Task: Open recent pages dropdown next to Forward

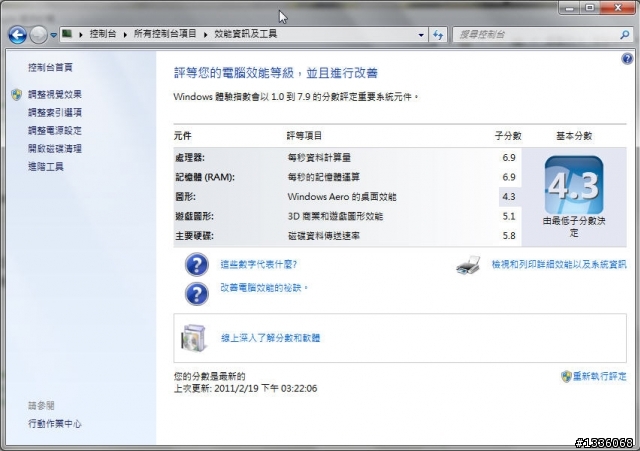Action: (x=53, y=35)
